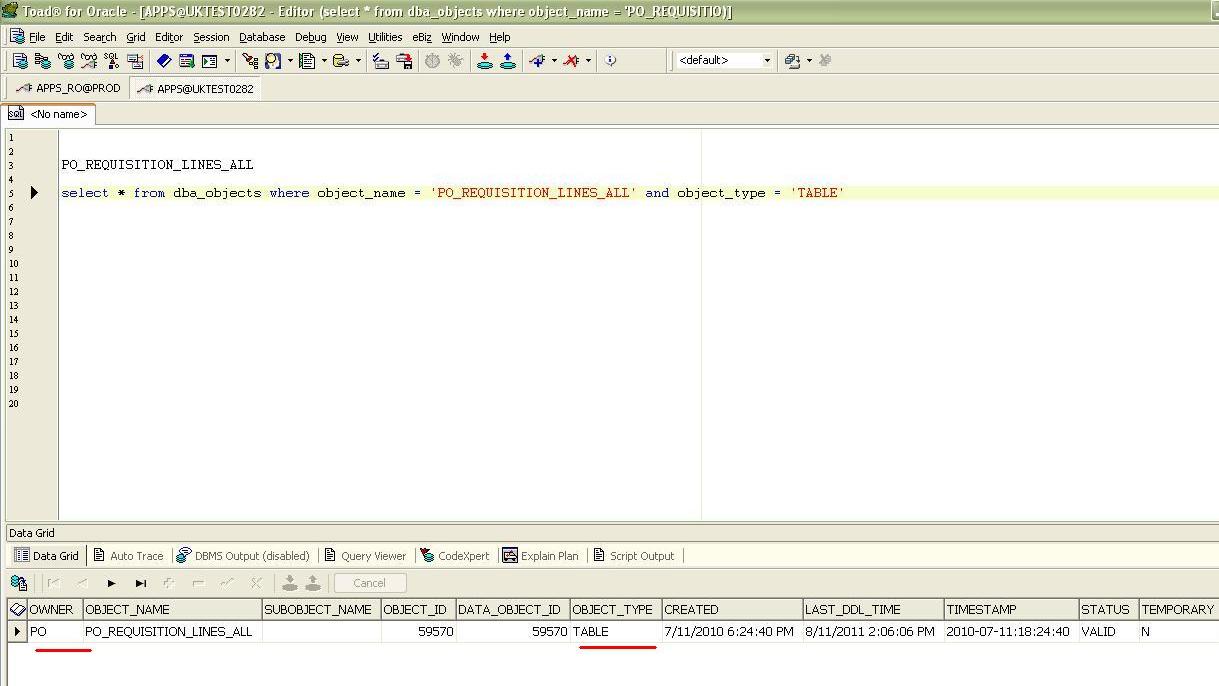
Task: Click the OWNER column header
Action: (x=55, y=609)
